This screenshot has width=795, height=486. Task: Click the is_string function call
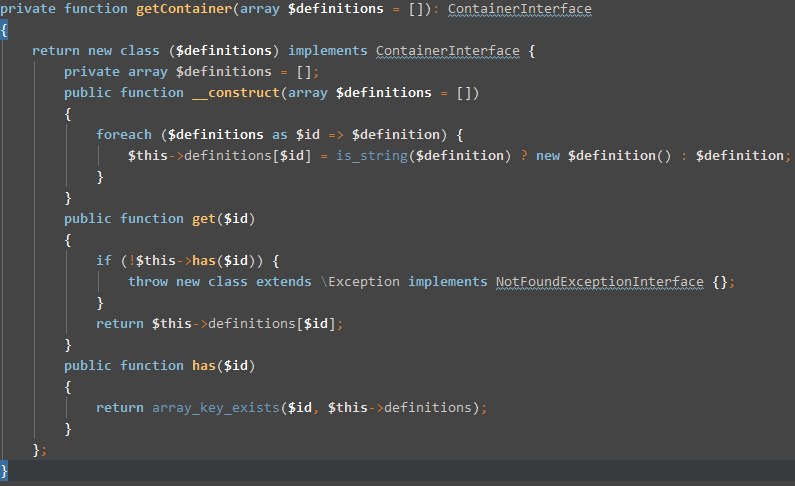372,156
